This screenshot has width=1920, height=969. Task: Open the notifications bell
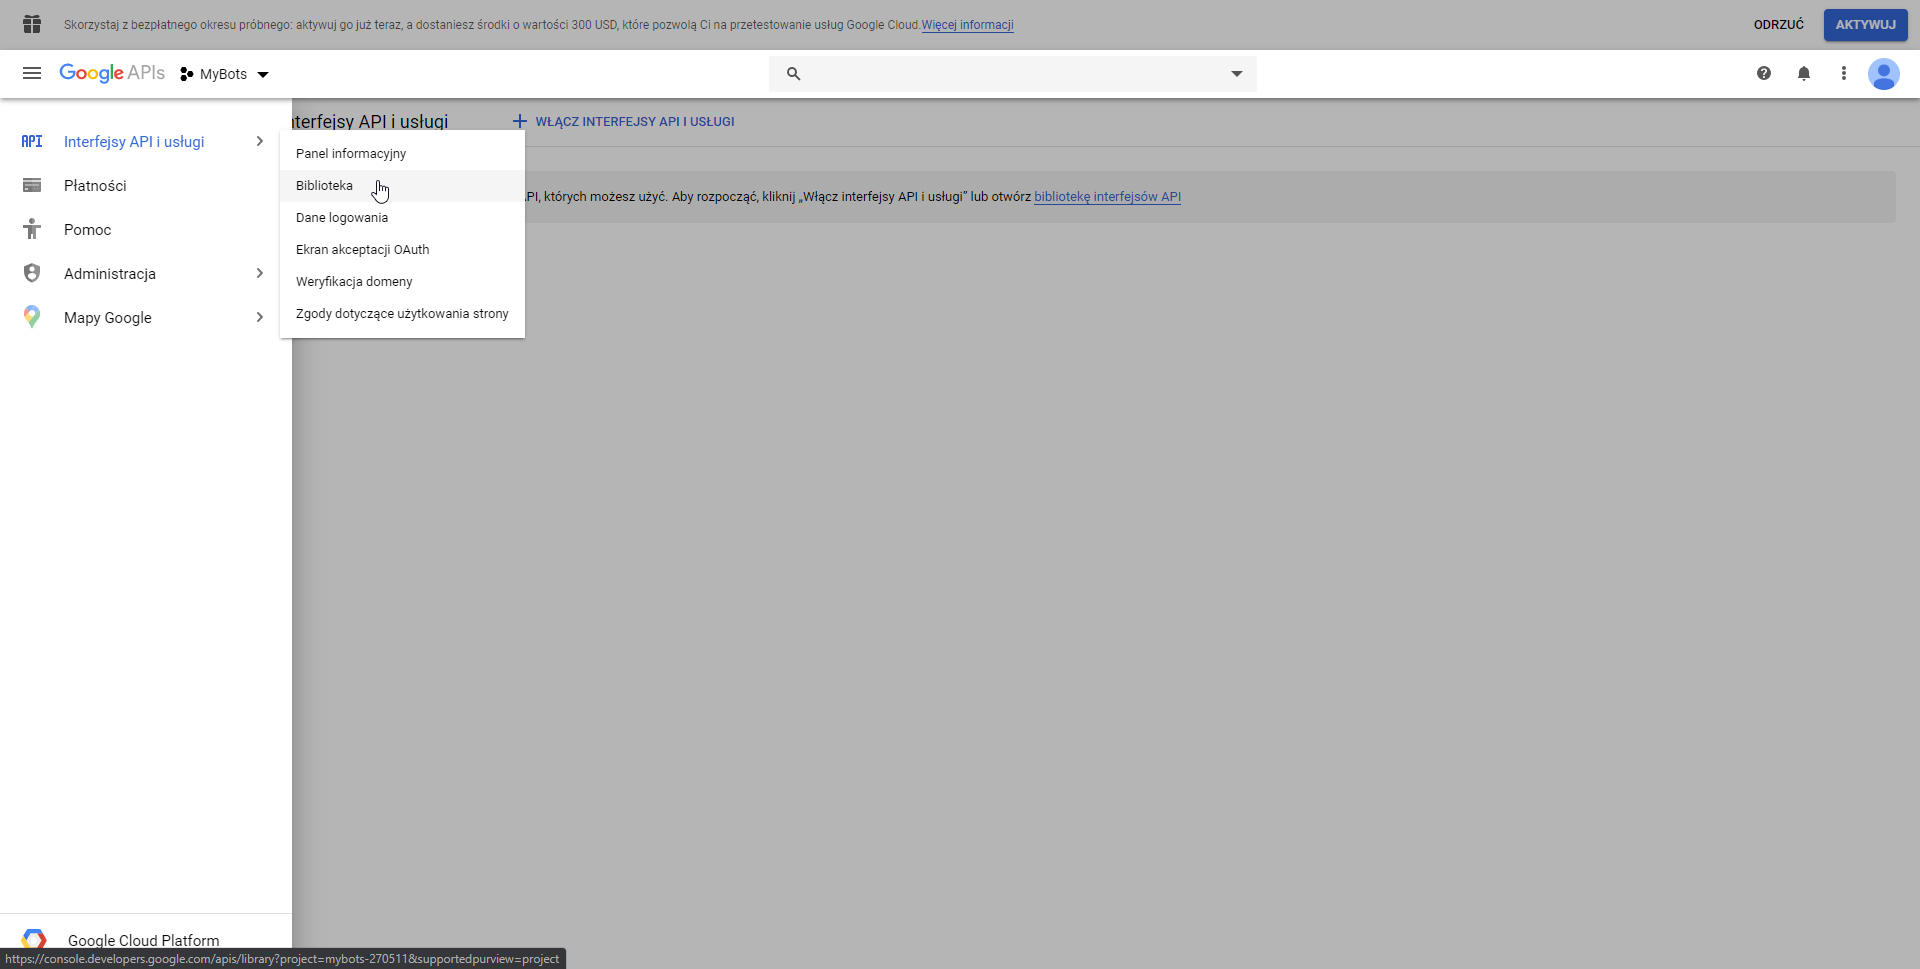coord(1804,73)
